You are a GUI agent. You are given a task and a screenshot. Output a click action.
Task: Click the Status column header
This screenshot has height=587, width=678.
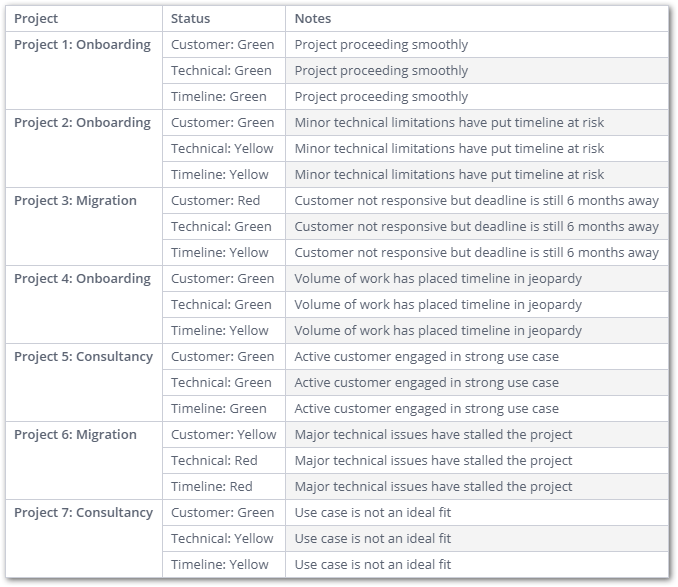coord(190,18)
